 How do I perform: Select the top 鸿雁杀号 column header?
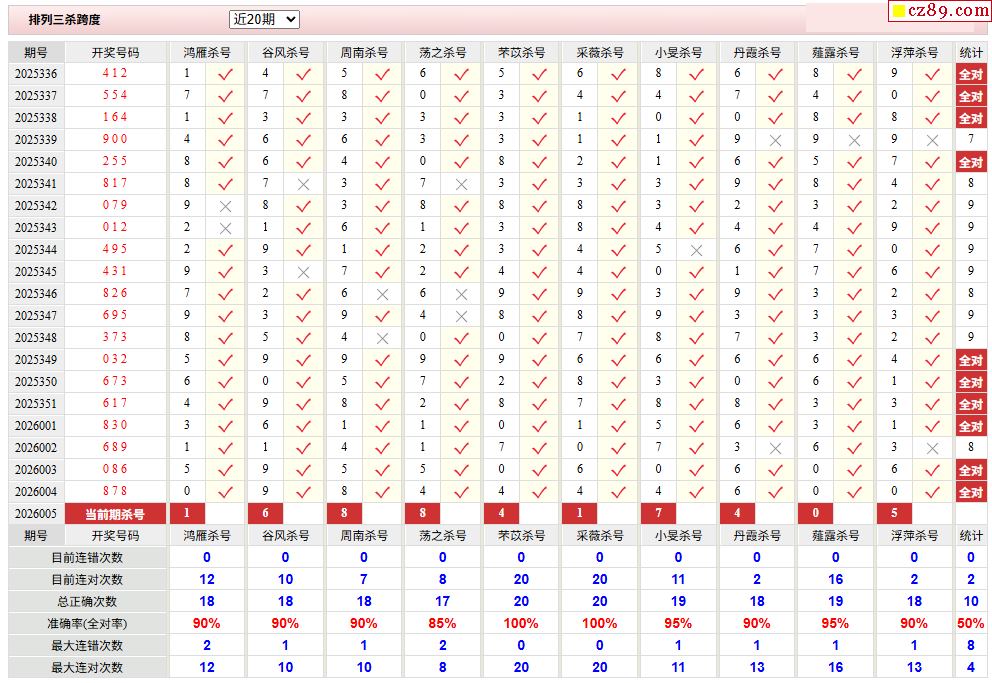[207, 52]
